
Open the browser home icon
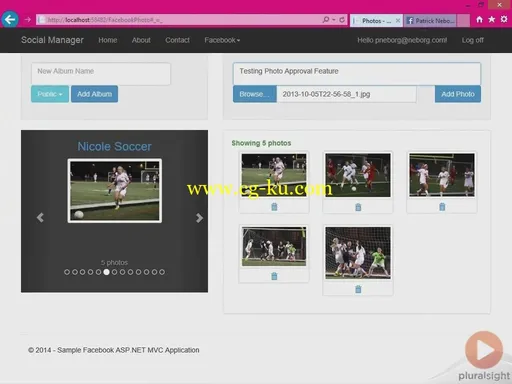coord(479,20)
